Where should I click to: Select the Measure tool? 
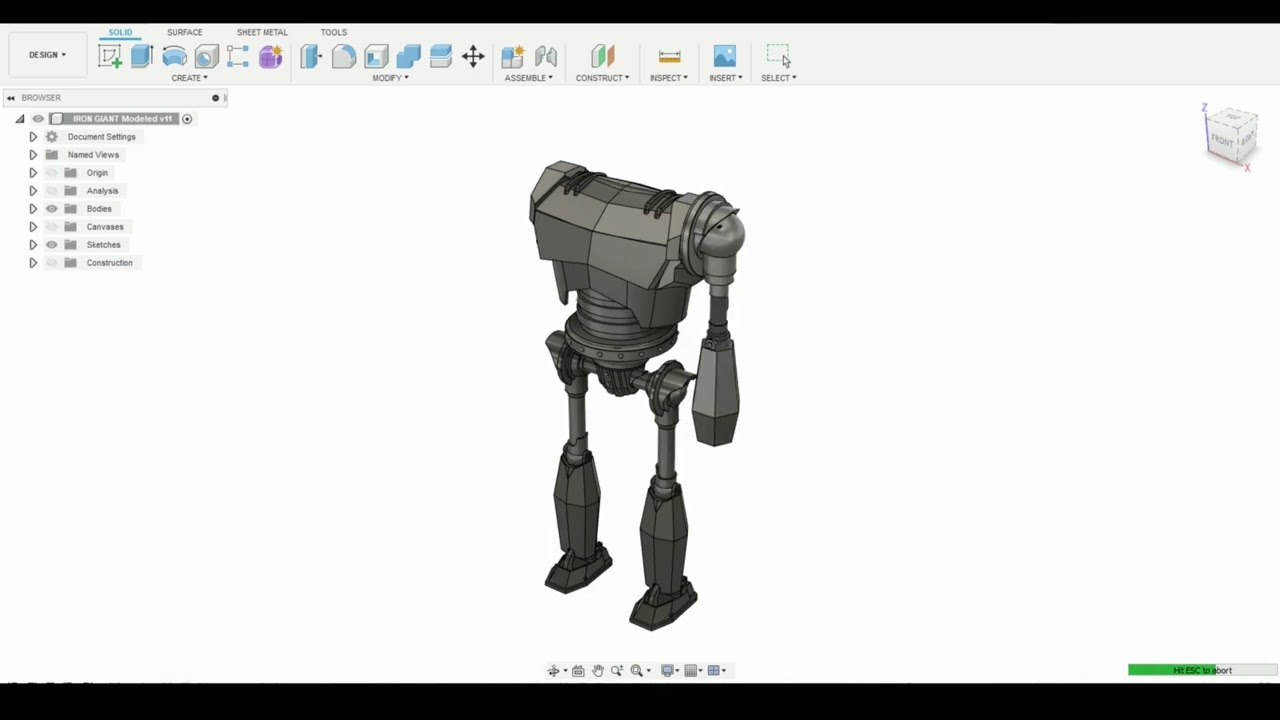pyautogui.click(x=670, y=56)
